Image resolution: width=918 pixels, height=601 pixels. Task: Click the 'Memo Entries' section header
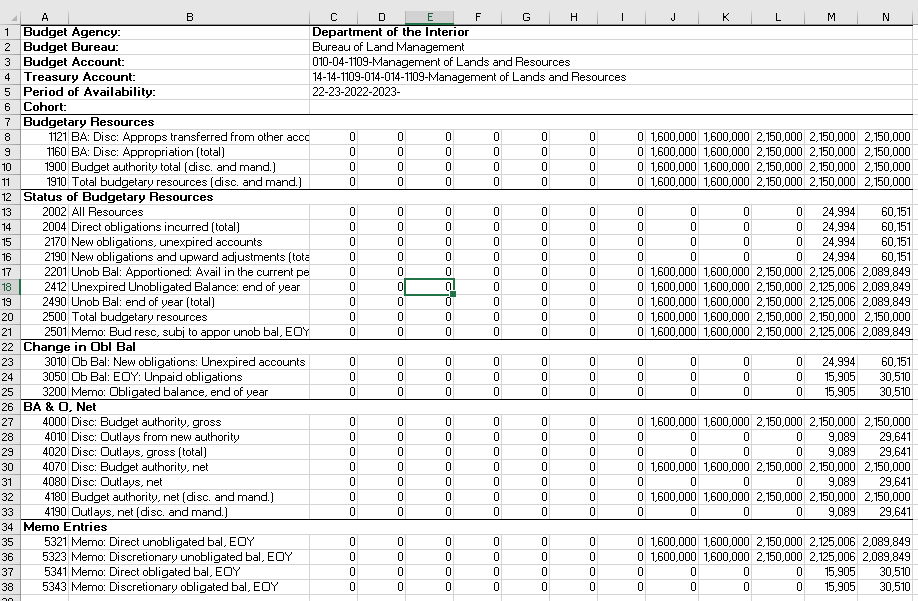66,527
